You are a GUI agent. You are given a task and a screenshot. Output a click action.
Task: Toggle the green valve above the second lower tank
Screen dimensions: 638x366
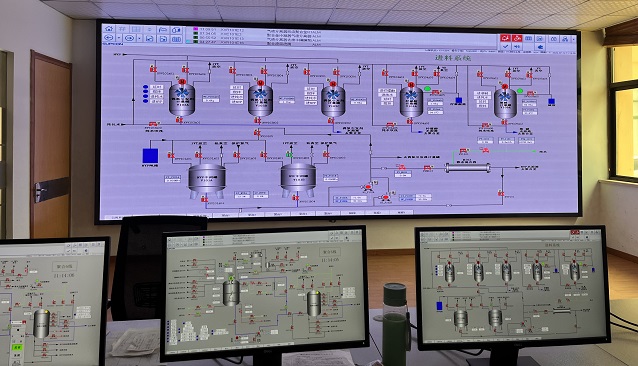click(x=289, y=154)
